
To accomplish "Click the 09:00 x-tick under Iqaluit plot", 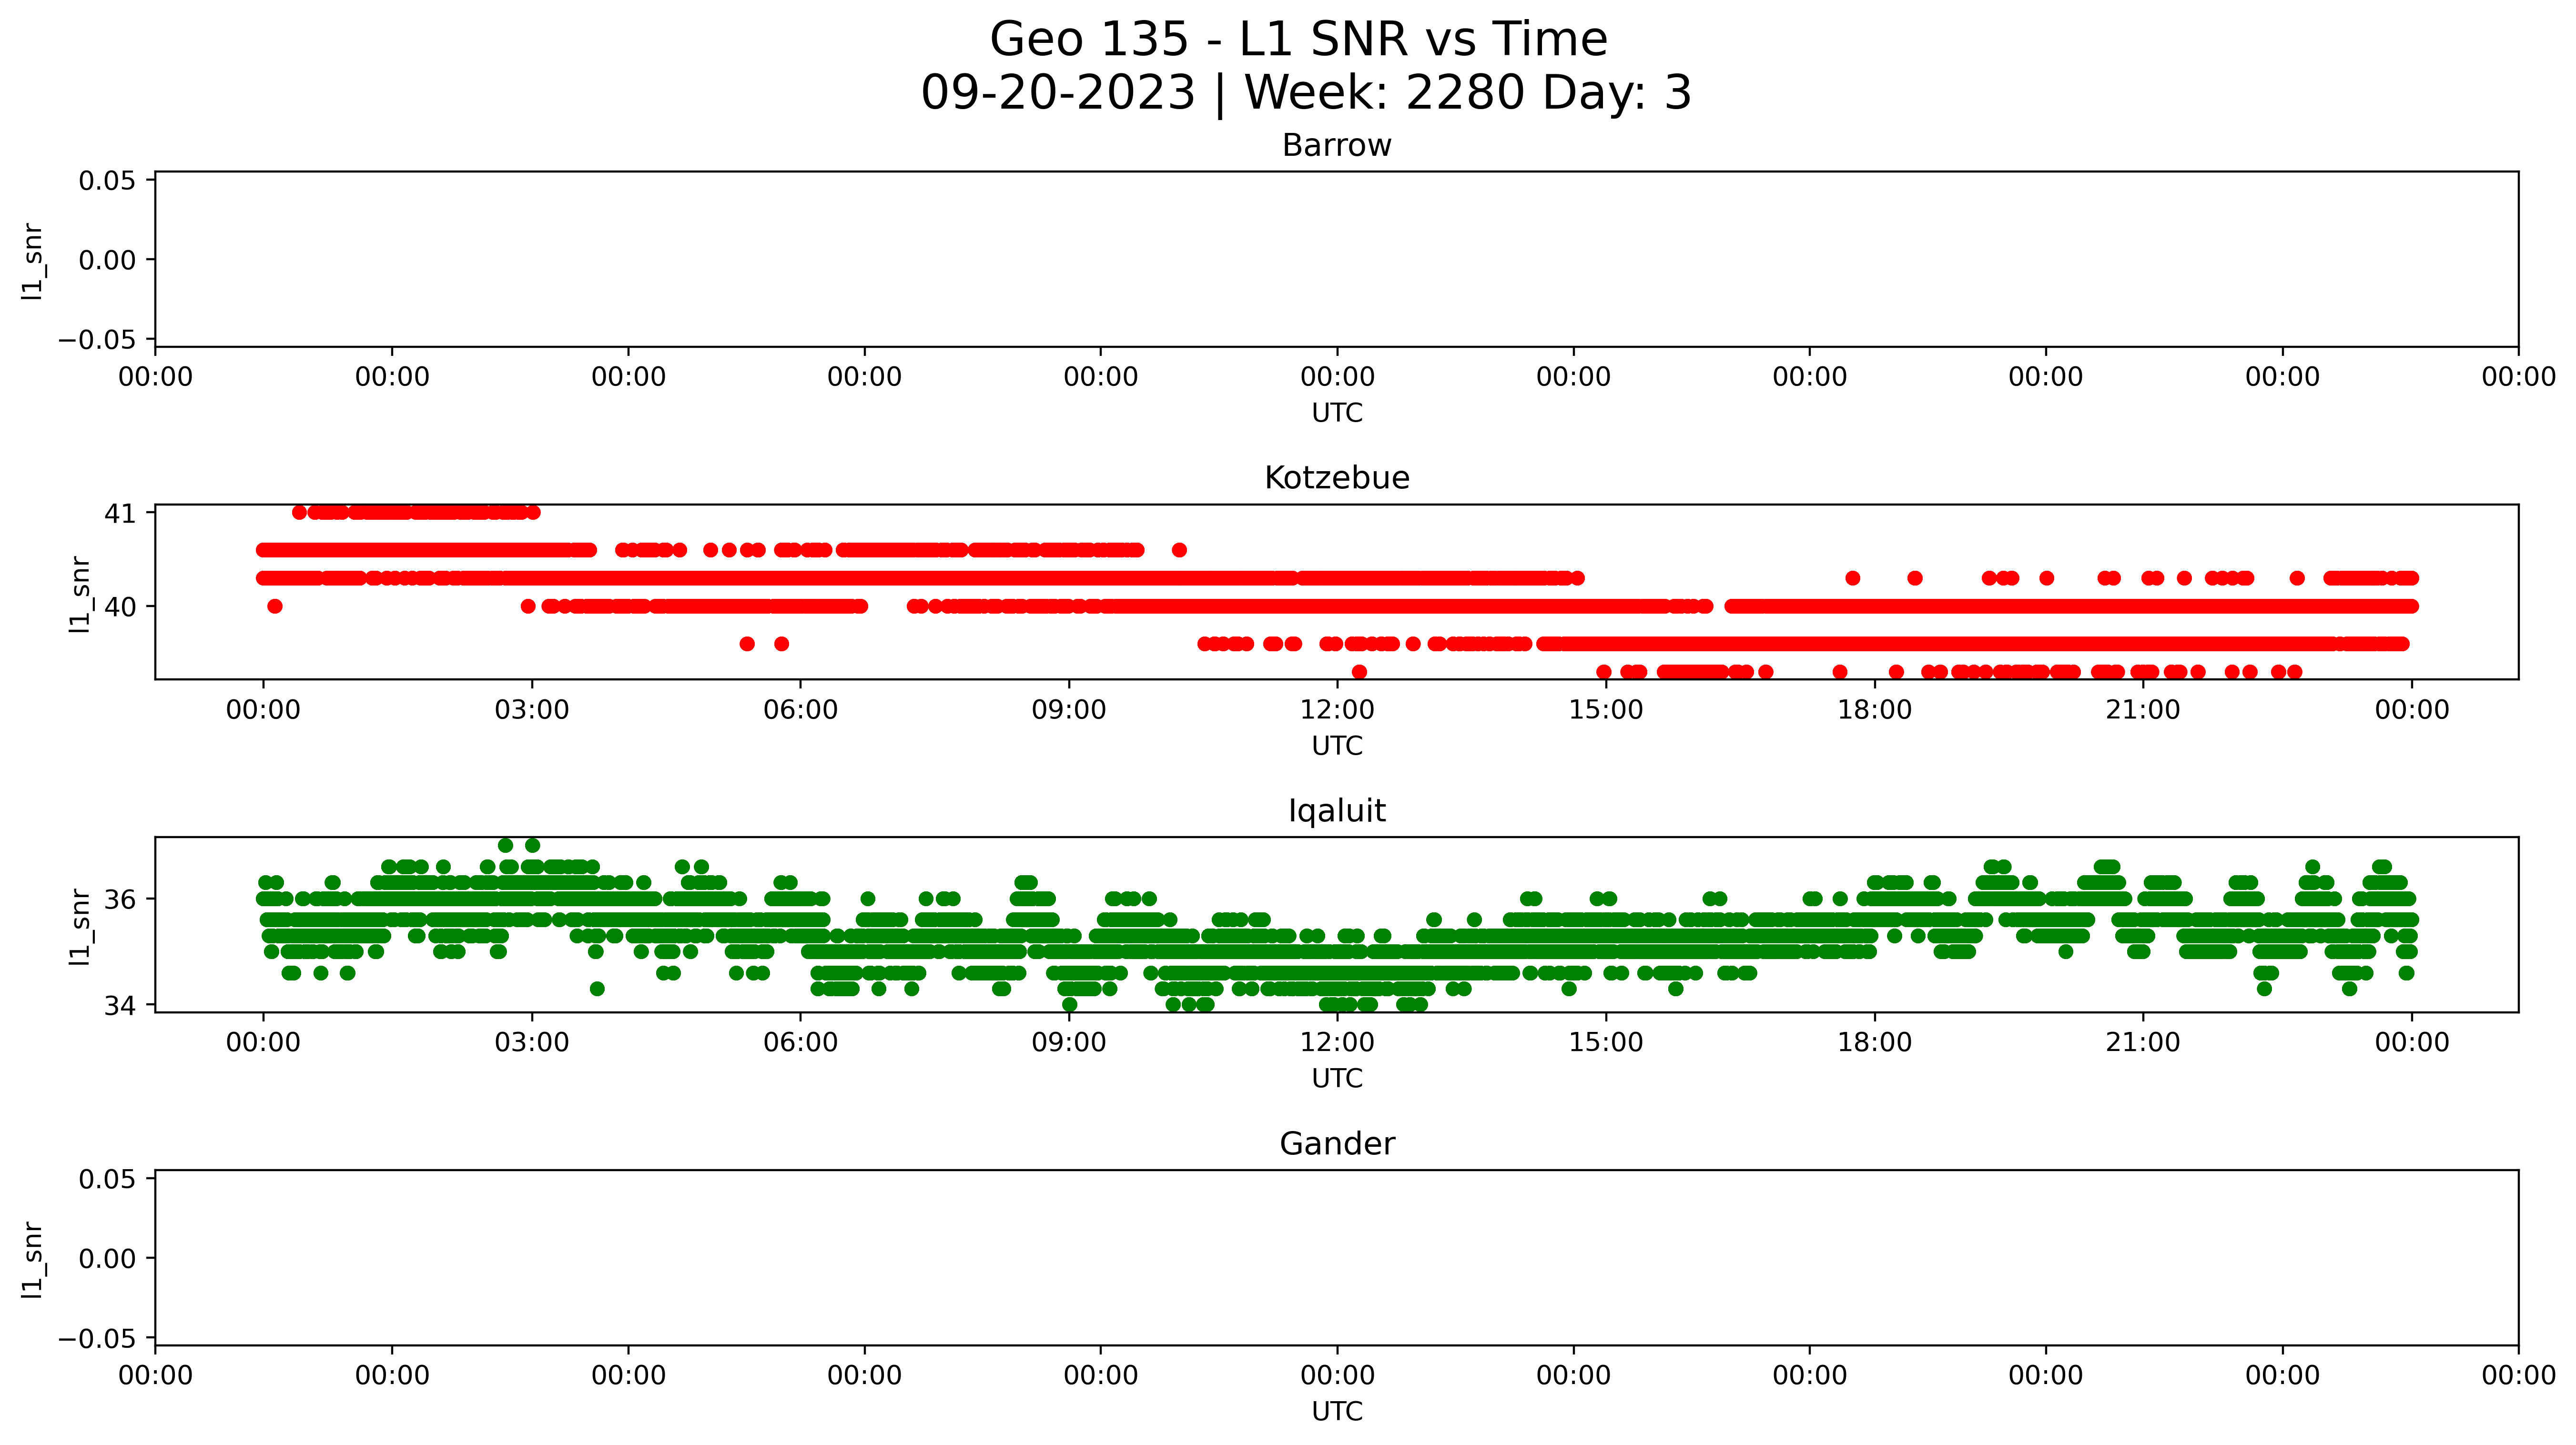I will tap(1069, 1043).
